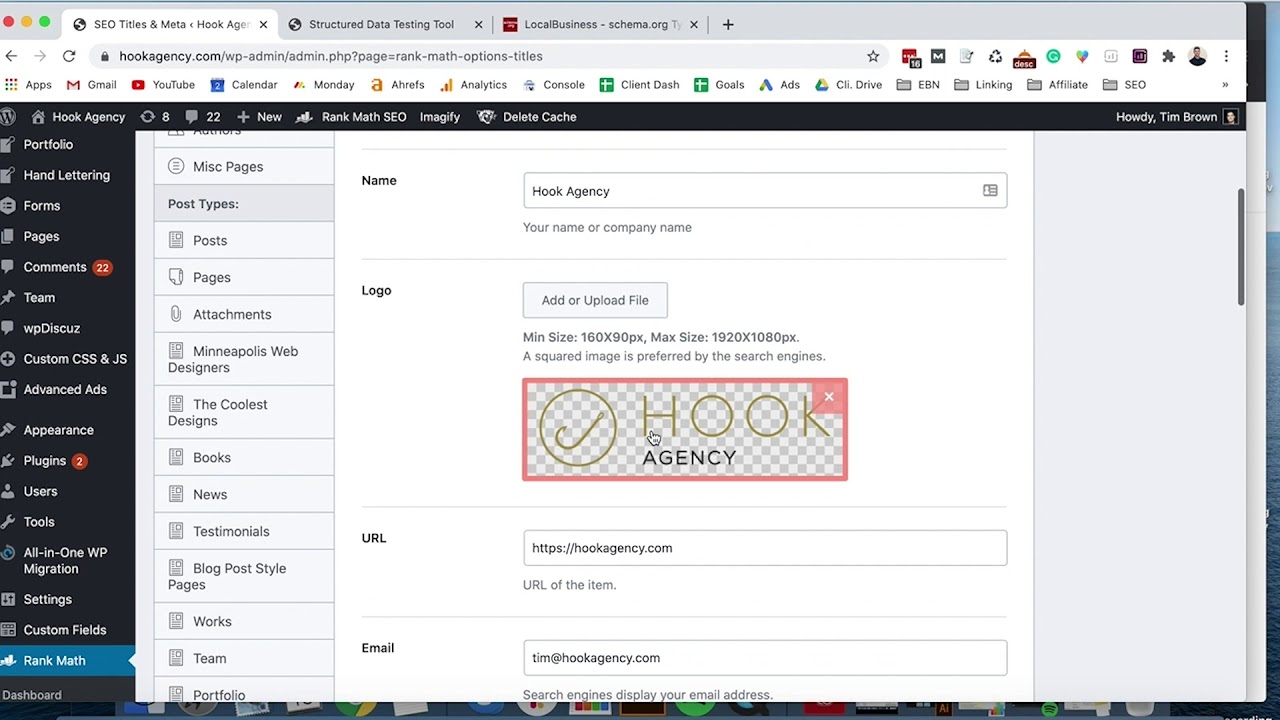
Task: Open a new browser tab with plus
Action: (x=728, y=24)
